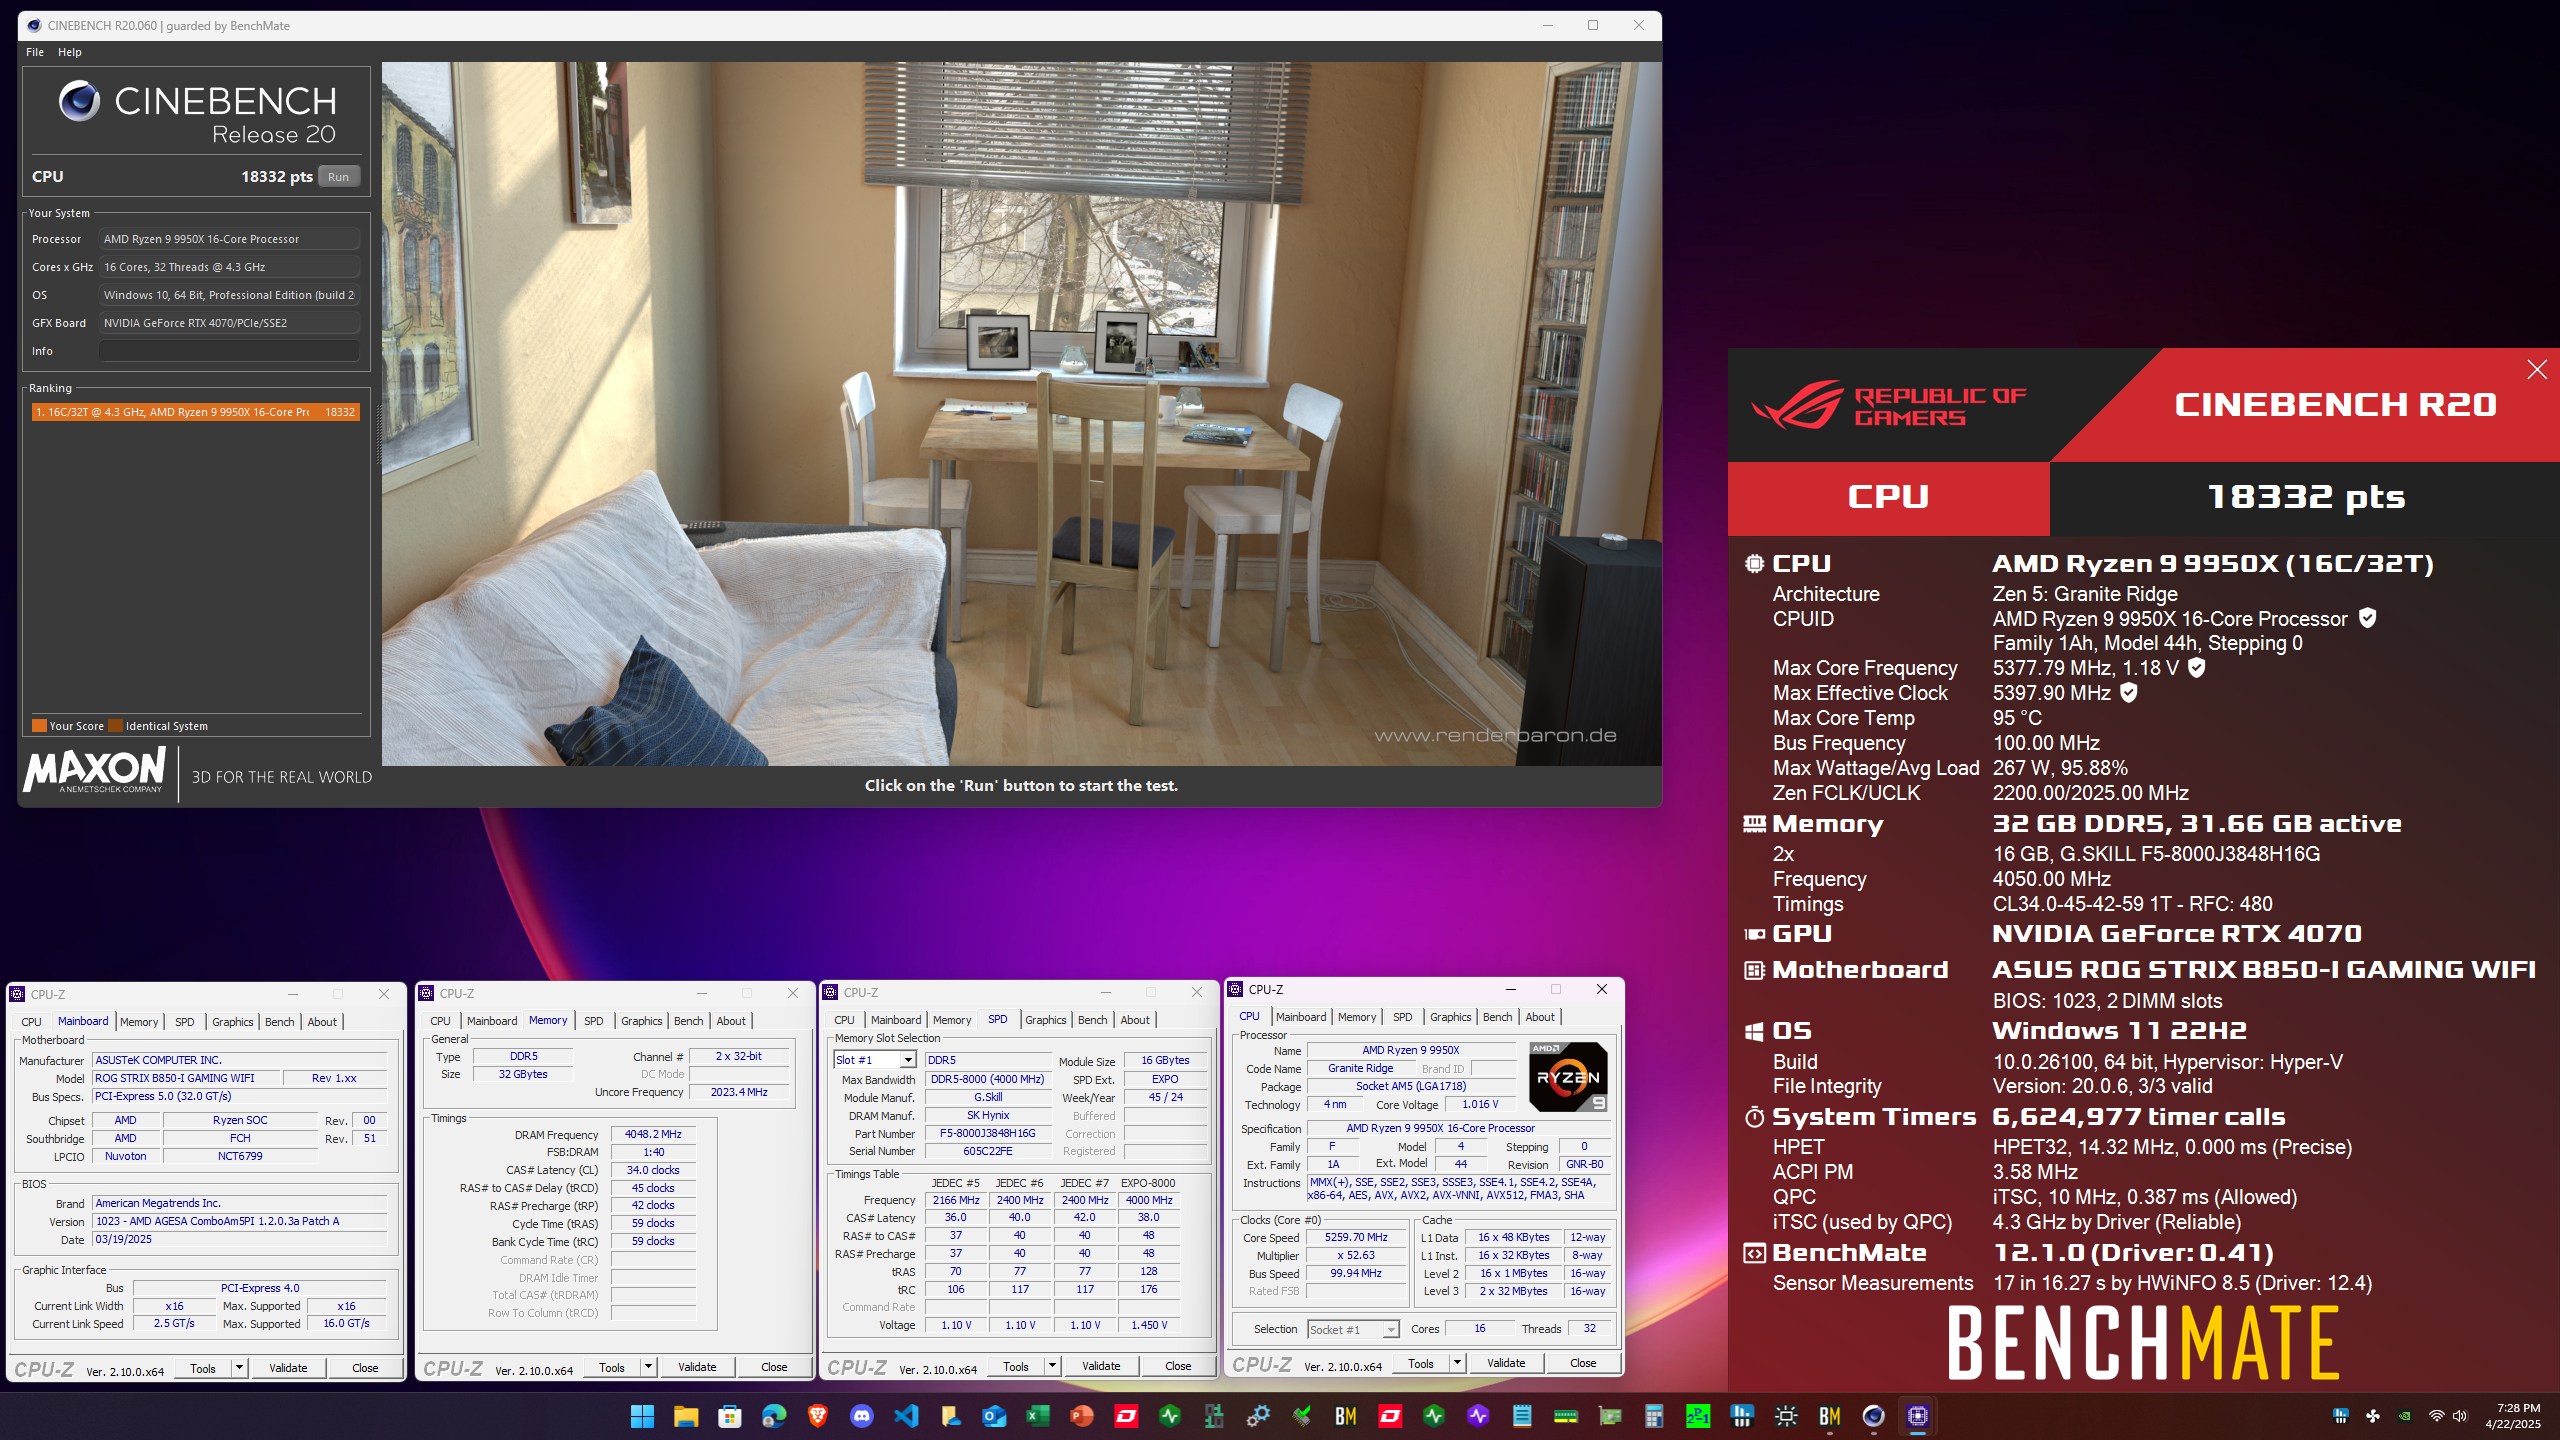This screenshot has width=2560, height=1440.
Task: Open the green RAM stick taskbar icon
Action: pos(1566,1416)
